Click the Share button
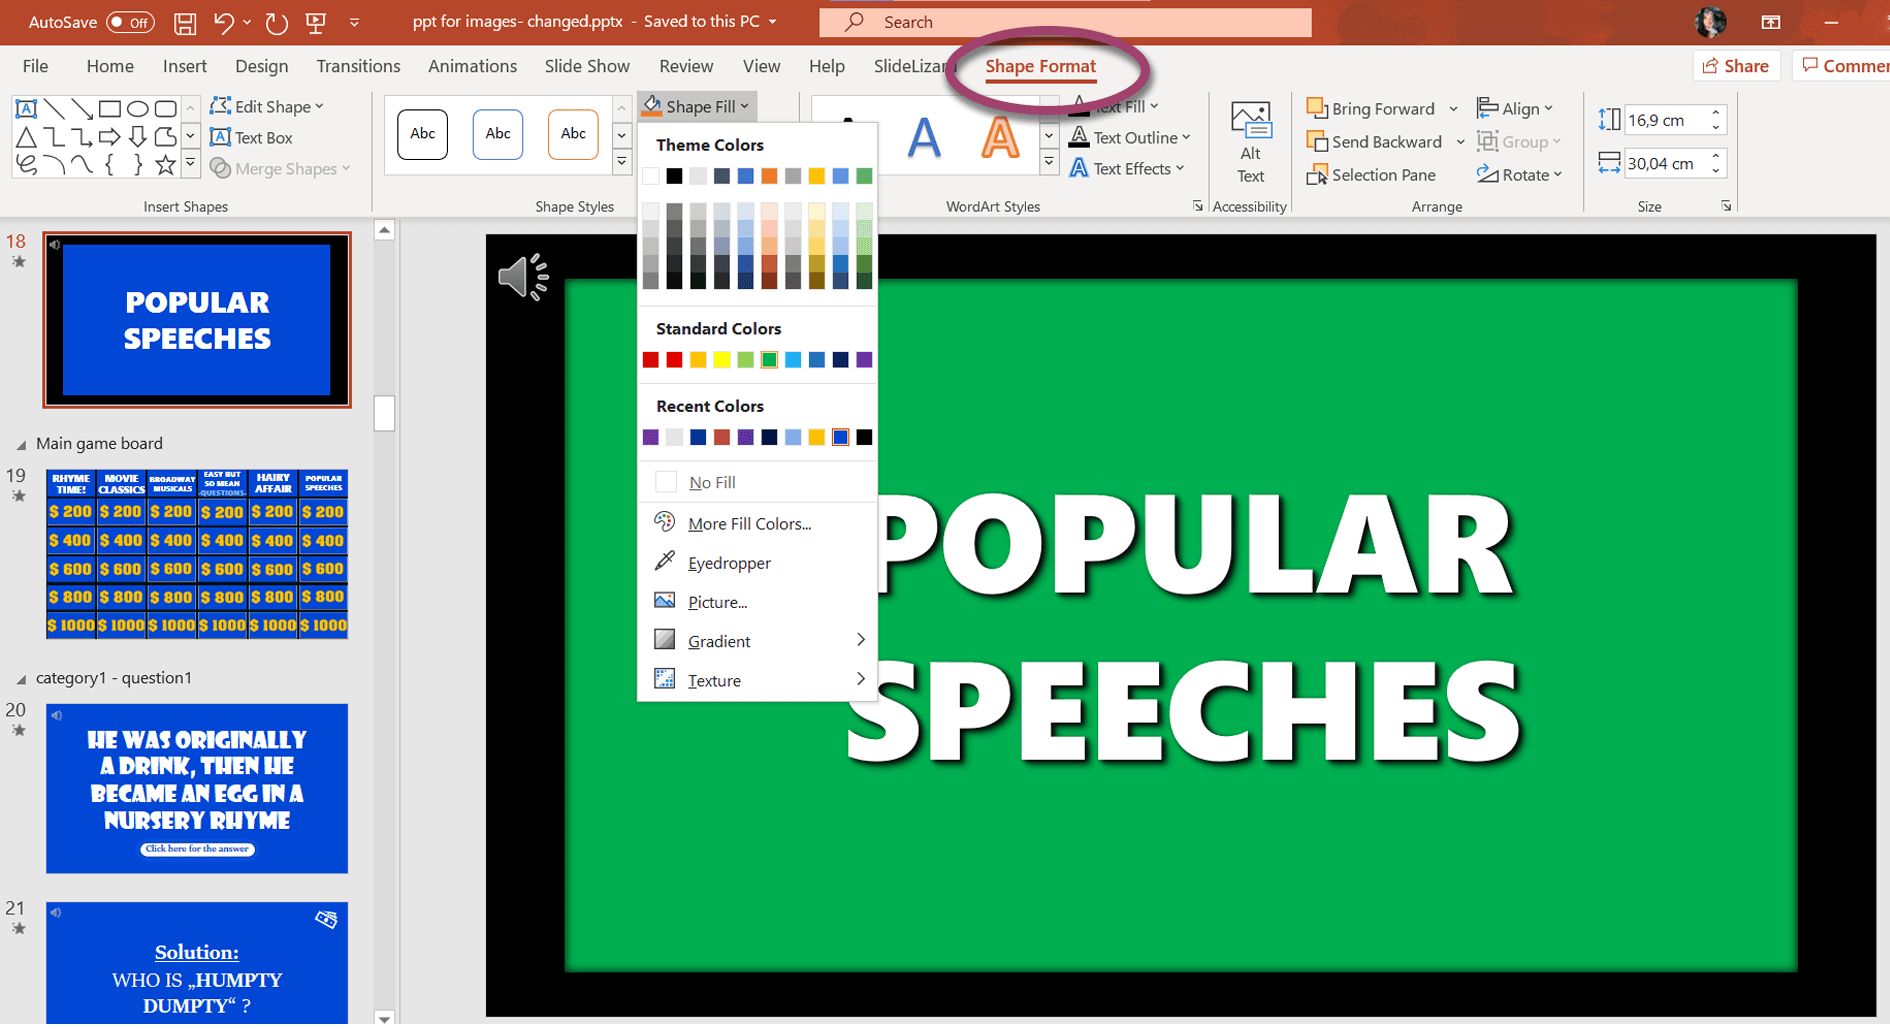This screenshot has width=1890, height=1029. pos(1737,65)
